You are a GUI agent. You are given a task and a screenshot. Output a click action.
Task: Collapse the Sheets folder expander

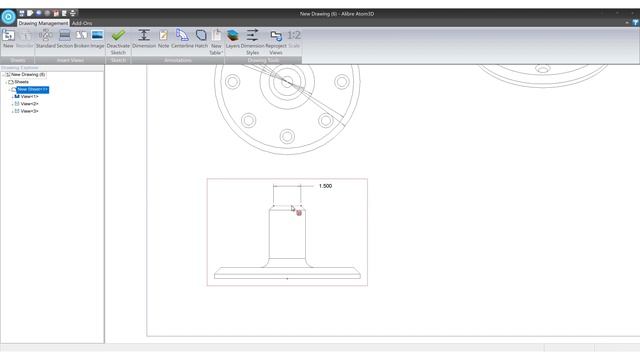6,82
